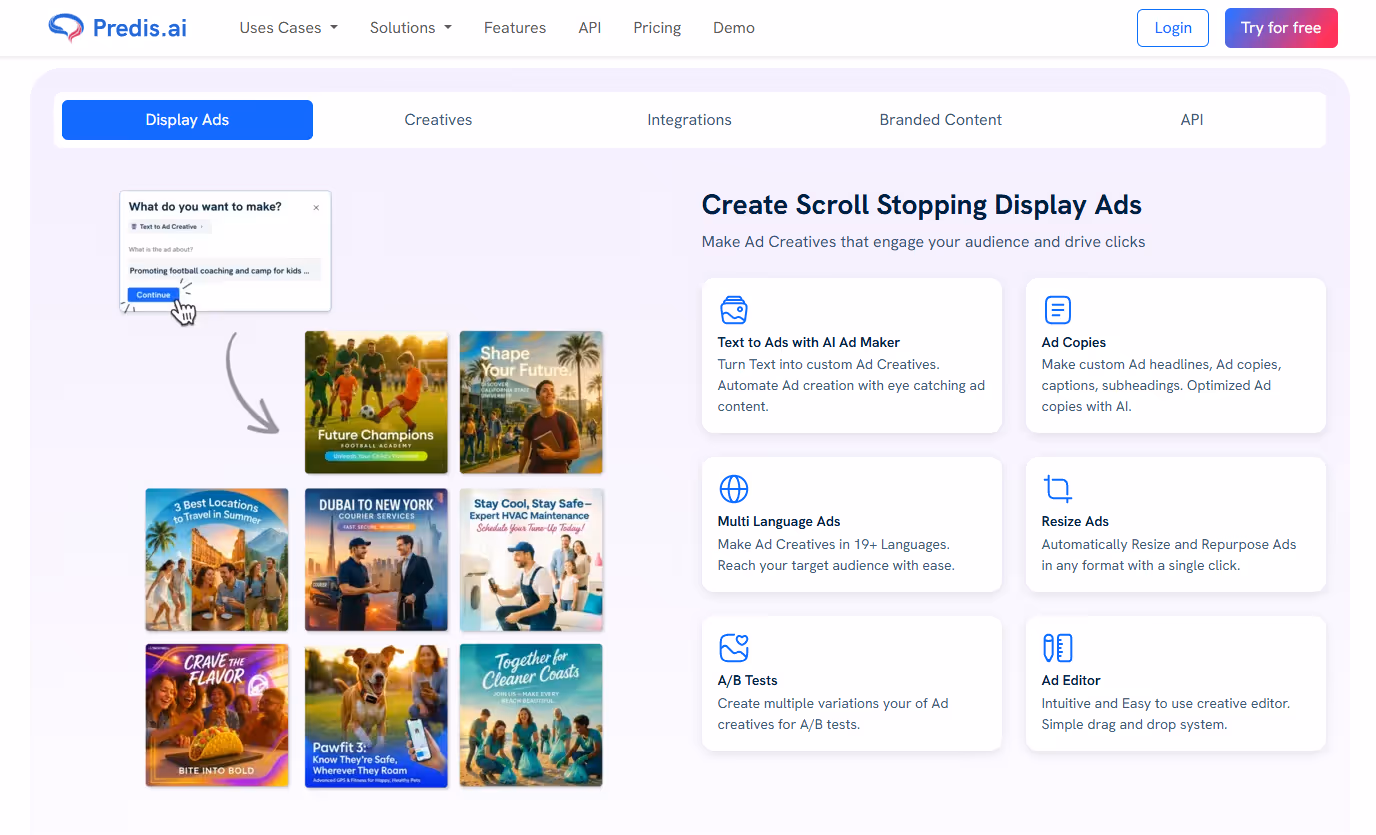This screenshot has width=1376, height=835.
Task: Click the Try for free button
Action: (x=1281, y=28)
